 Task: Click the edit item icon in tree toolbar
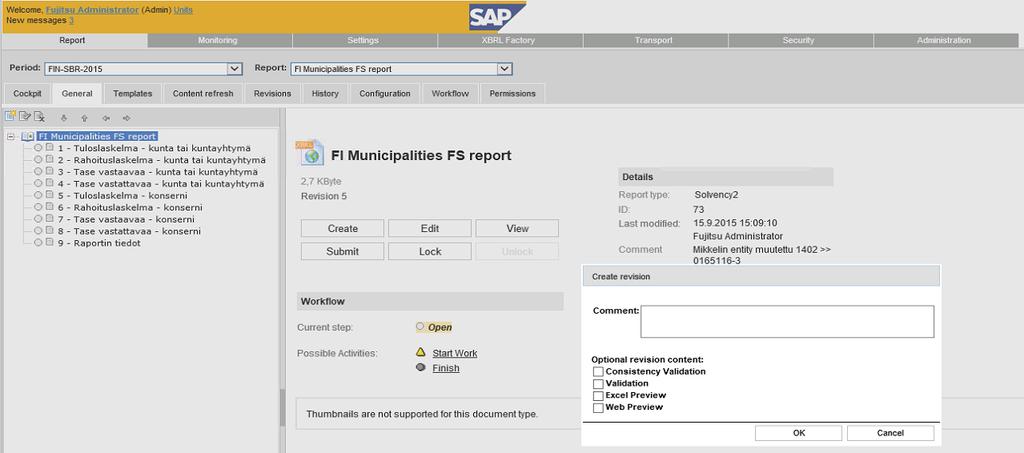coord(25,117)
